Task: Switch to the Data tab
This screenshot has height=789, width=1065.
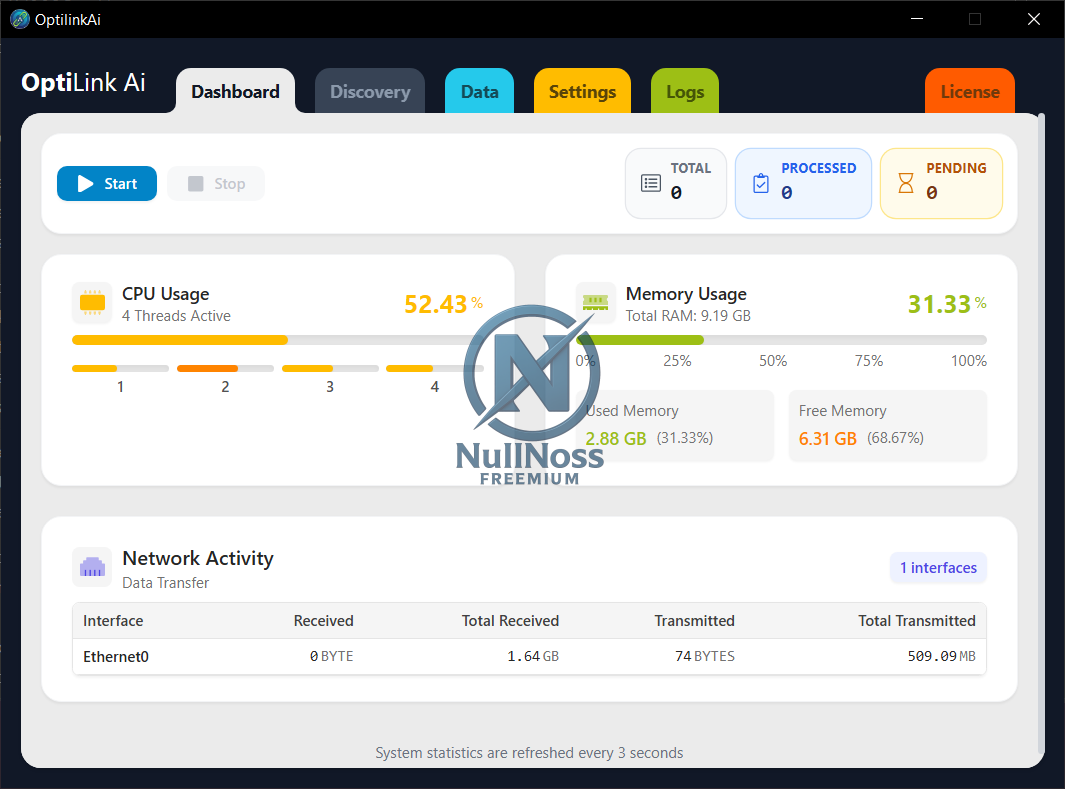Action: [479, 92]
